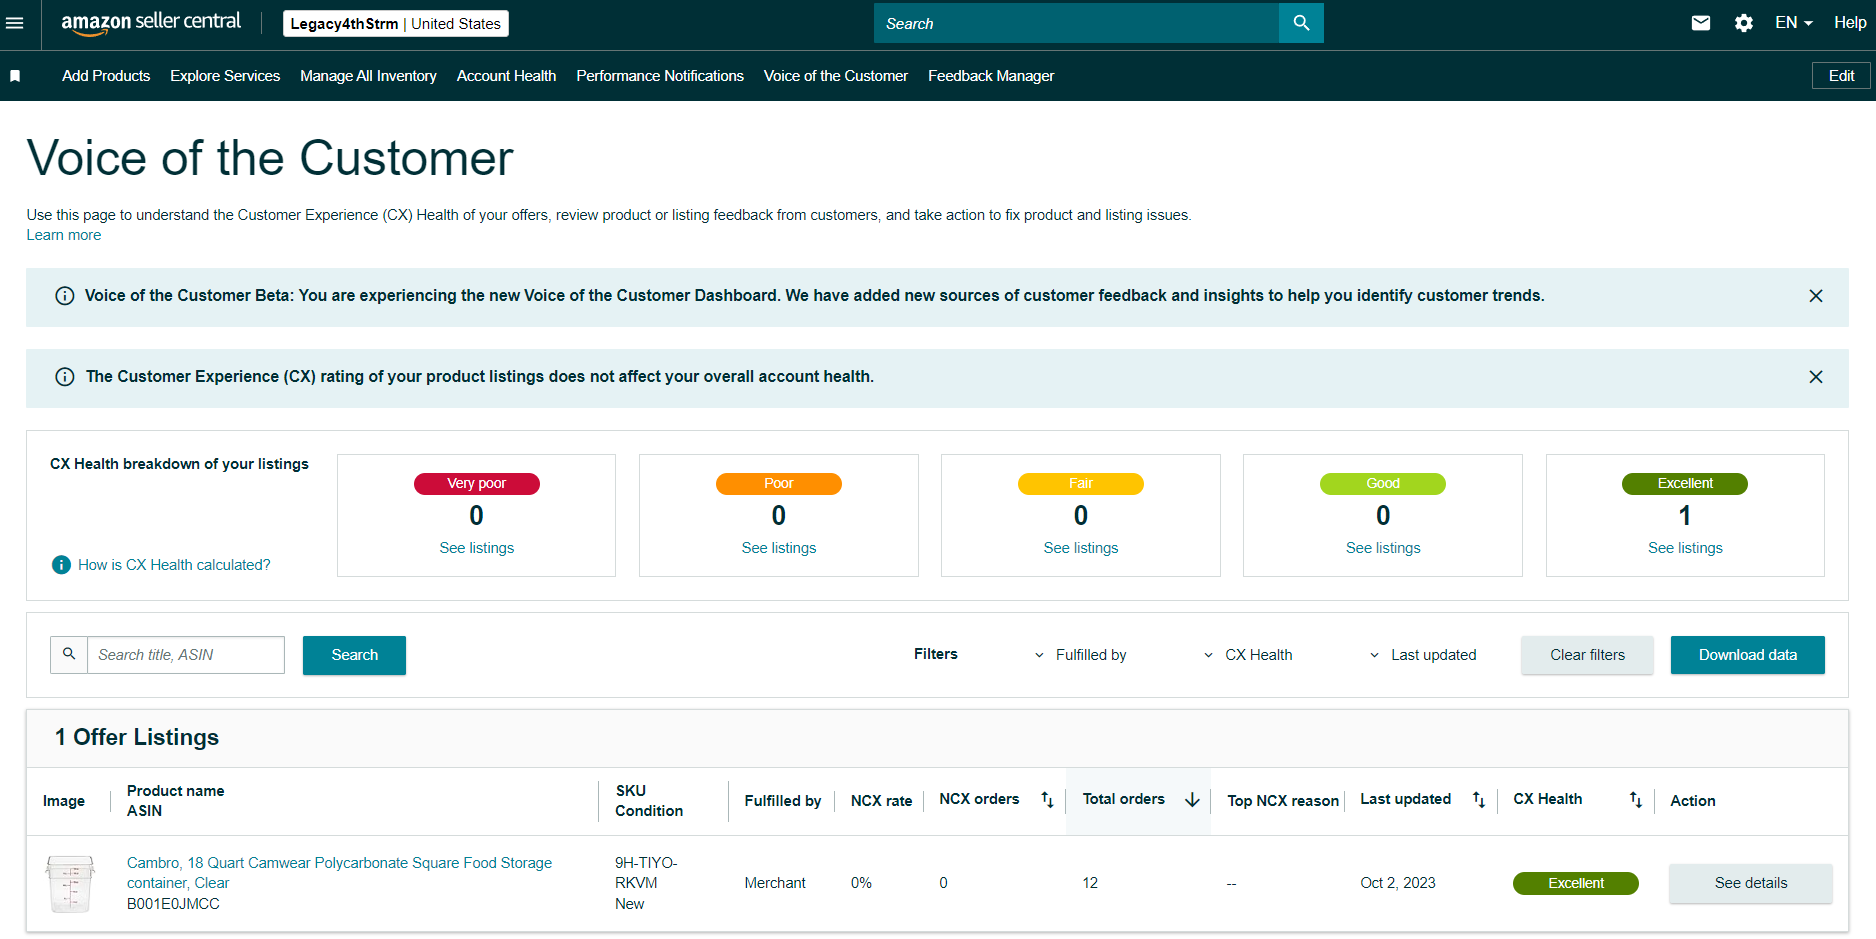
Task: Click the info icon in CX rating banner
Action: [65, 377]
